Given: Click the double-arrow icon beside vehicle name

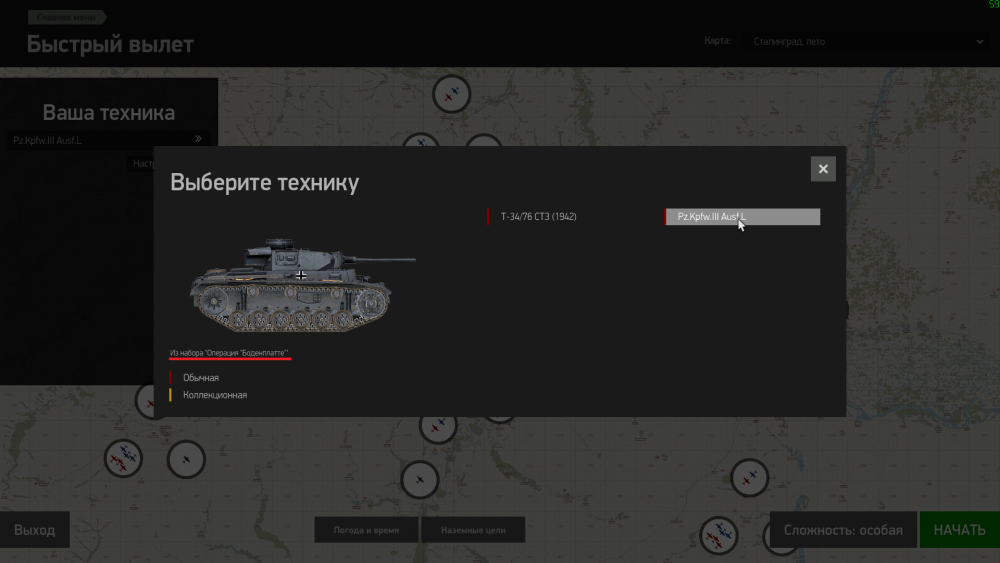Looking at the screenshot, I should click(x=198, y=138).
